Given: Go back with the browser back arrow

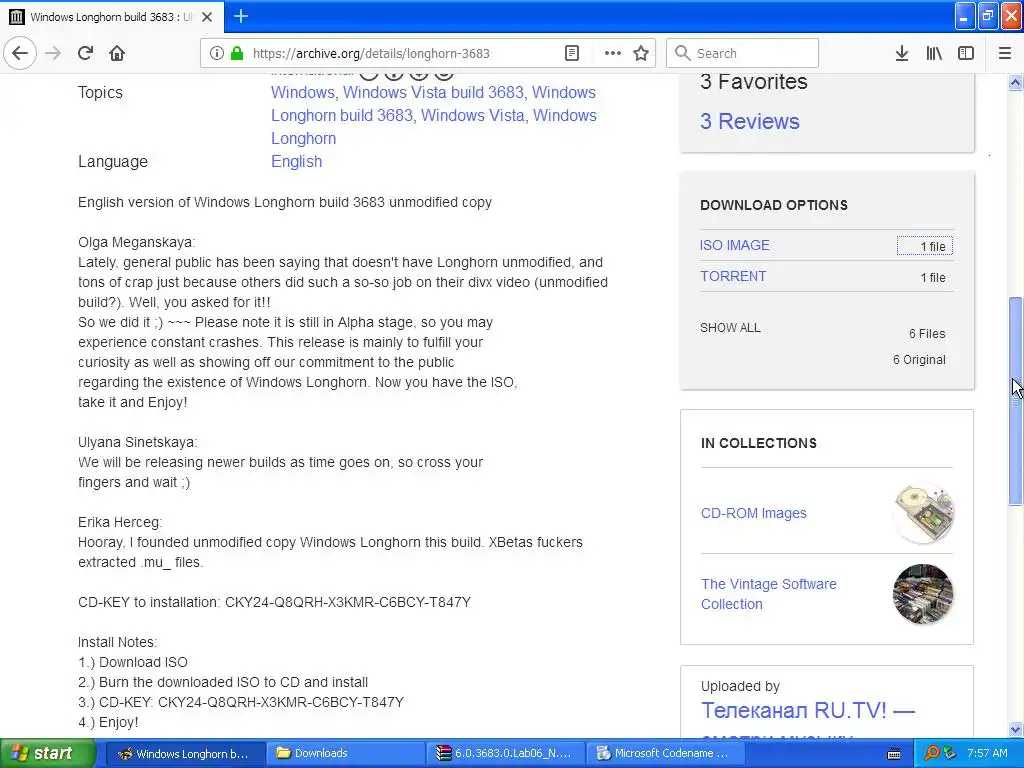Looking at the screenshot, I should [x=20, y=53].
